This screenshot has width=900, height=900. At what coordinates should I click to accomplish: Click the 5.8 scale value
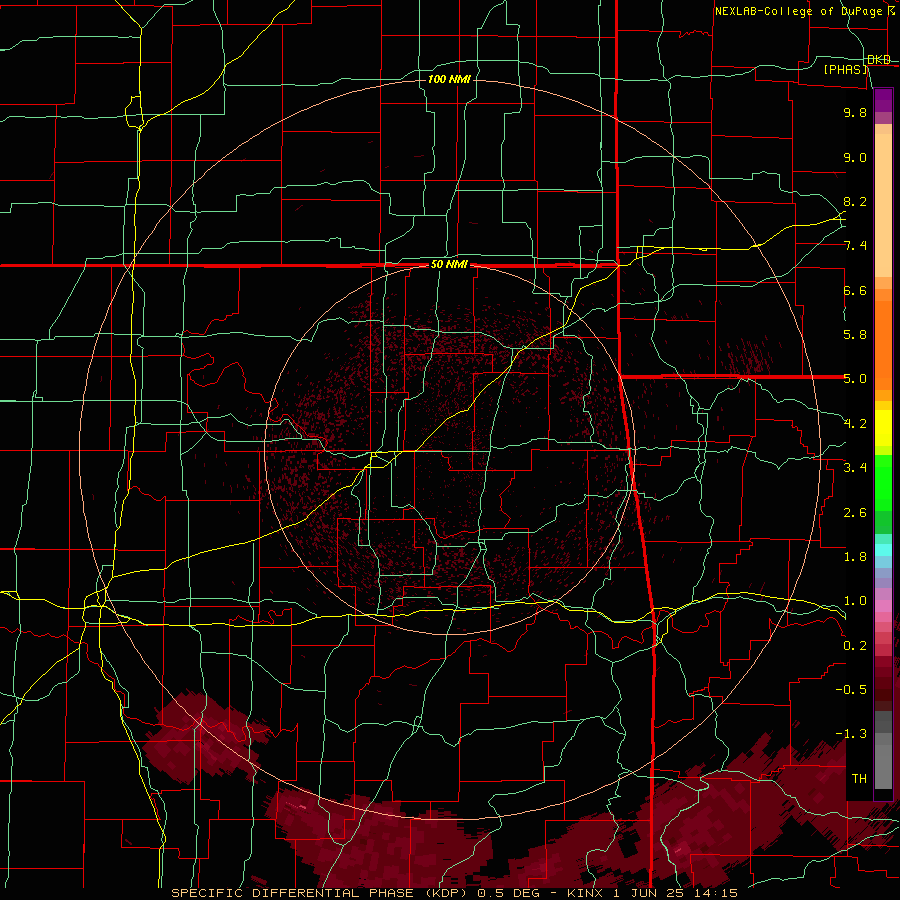tap(855, 335)
